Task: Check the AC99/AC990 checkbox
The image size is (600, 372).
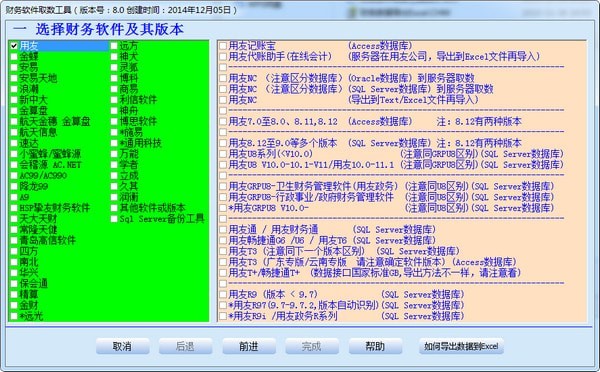Action: pyautogui.click(x=14, y=176)
